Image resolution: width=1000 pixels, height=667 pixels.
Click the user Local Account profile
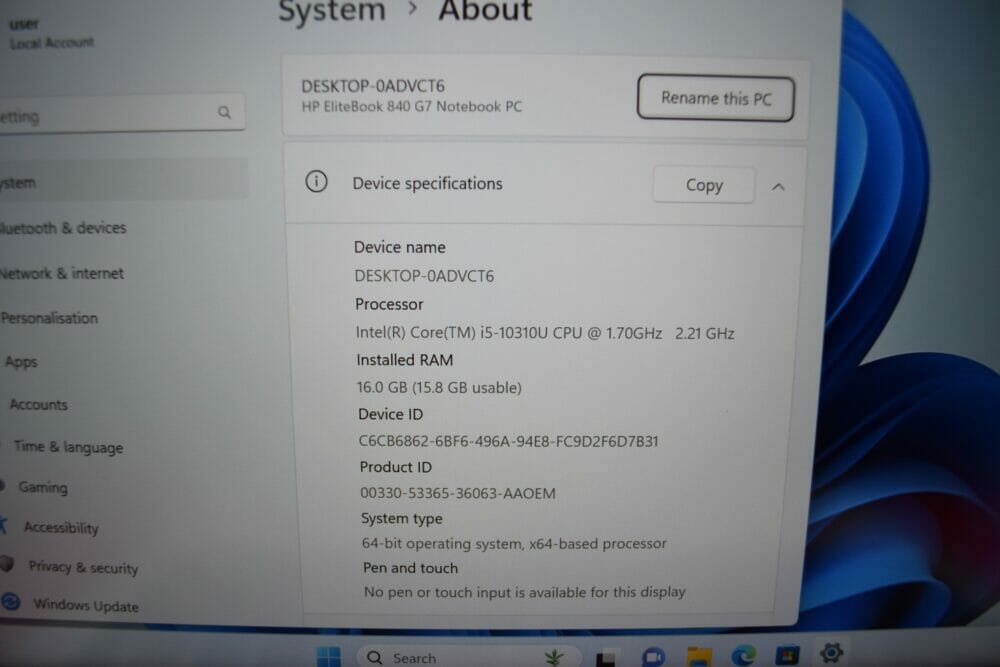click(51, 34)
